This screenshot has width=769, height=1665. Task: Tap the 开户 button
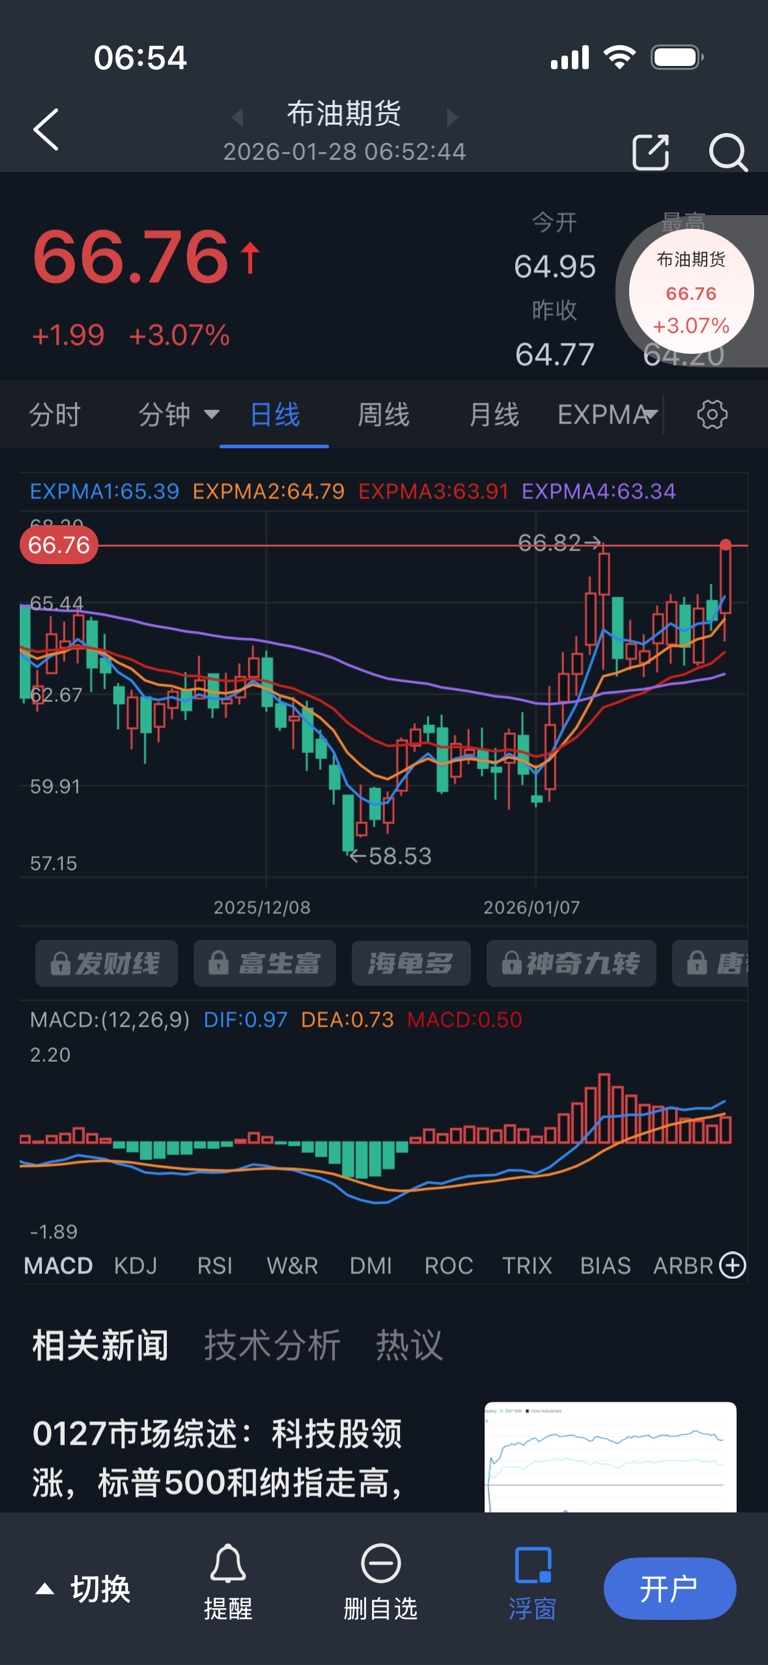pos(670,1588)
